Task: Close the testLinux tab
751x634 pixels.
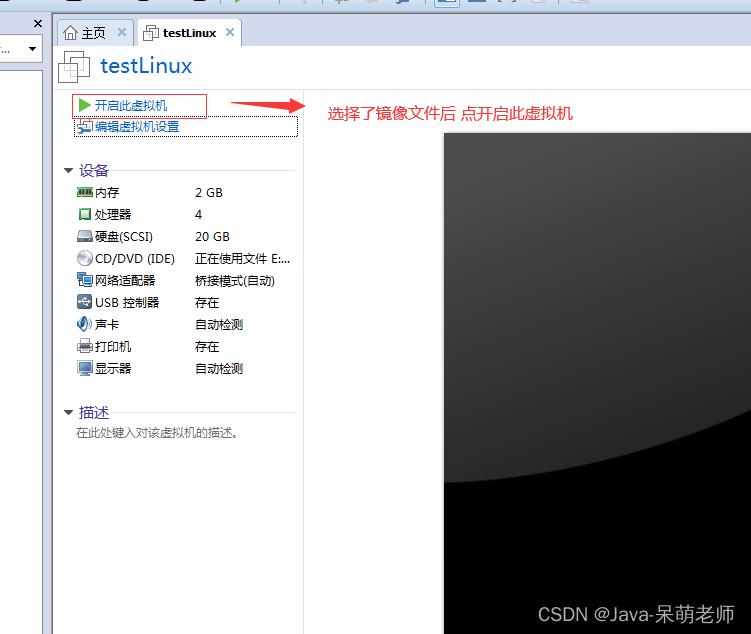Action: (230, 32)
